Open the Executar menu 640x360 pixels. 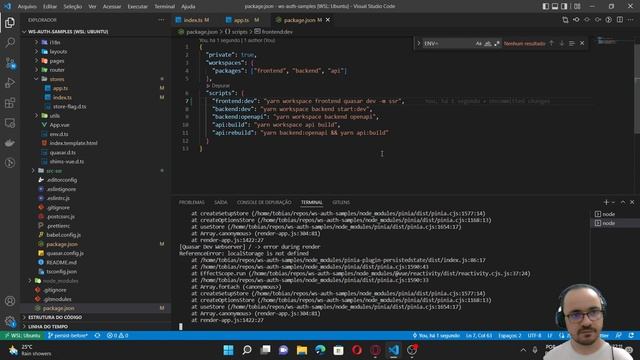[x=138, y=7]
